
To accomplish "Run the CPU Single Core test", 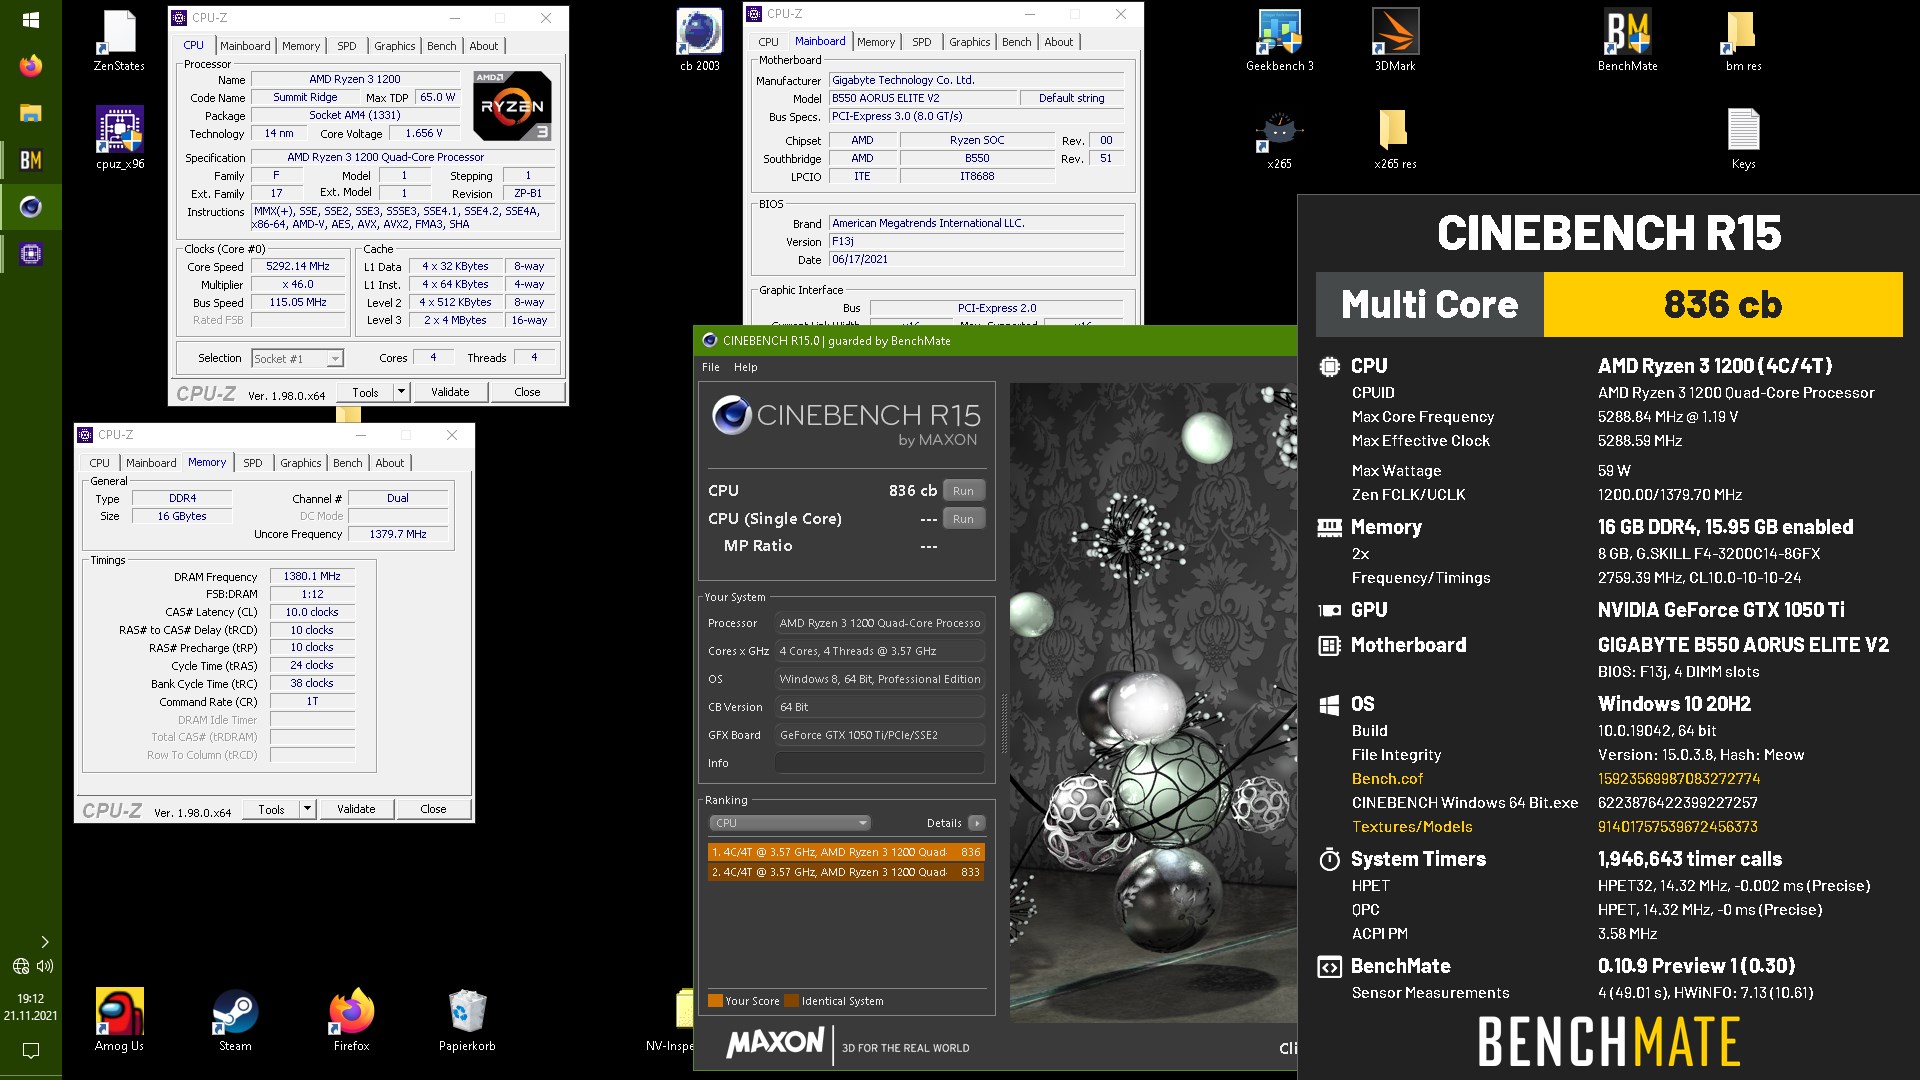I will [963, 519].
